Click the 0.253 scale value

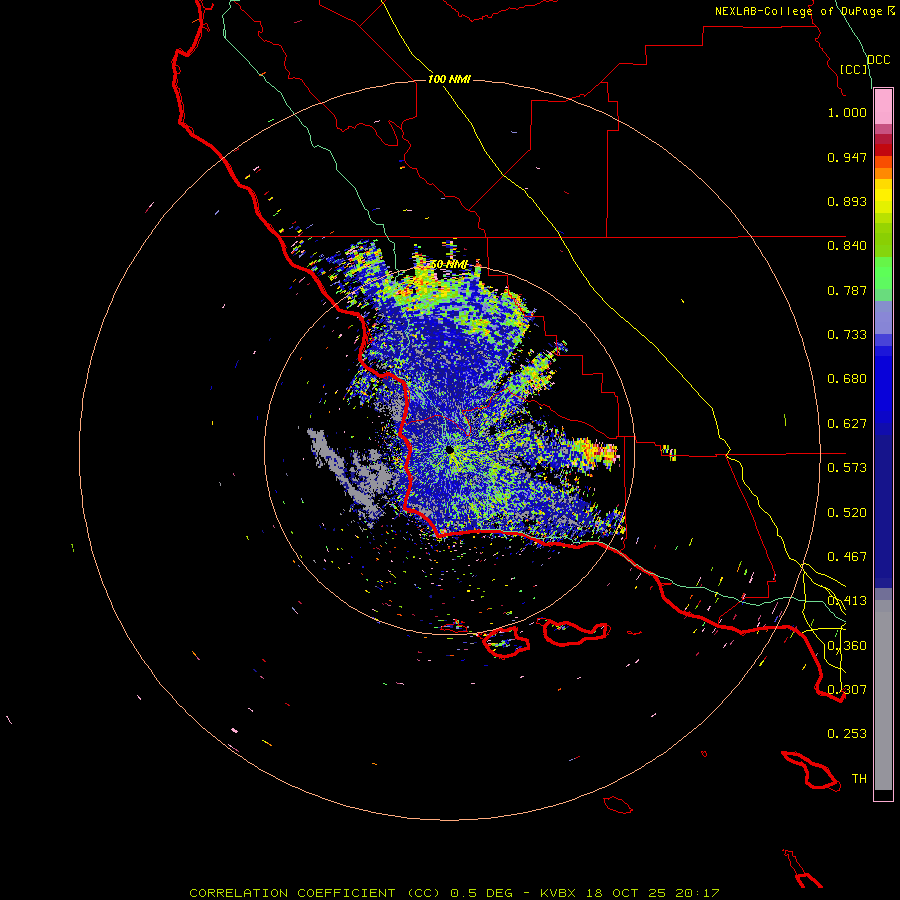(847, 734)
